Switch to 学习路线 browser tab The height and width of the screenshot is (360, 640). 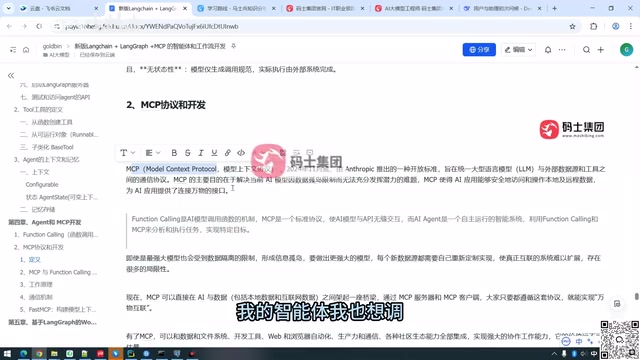coord(236,8)
